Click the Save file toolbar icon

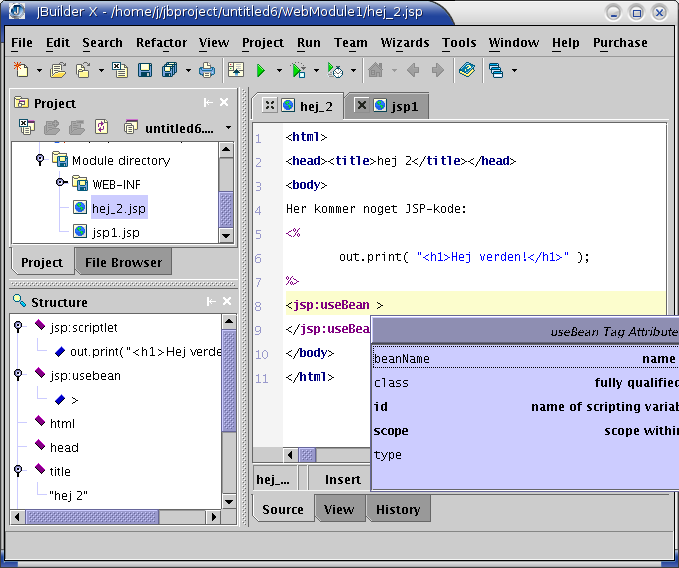(144, 71)
